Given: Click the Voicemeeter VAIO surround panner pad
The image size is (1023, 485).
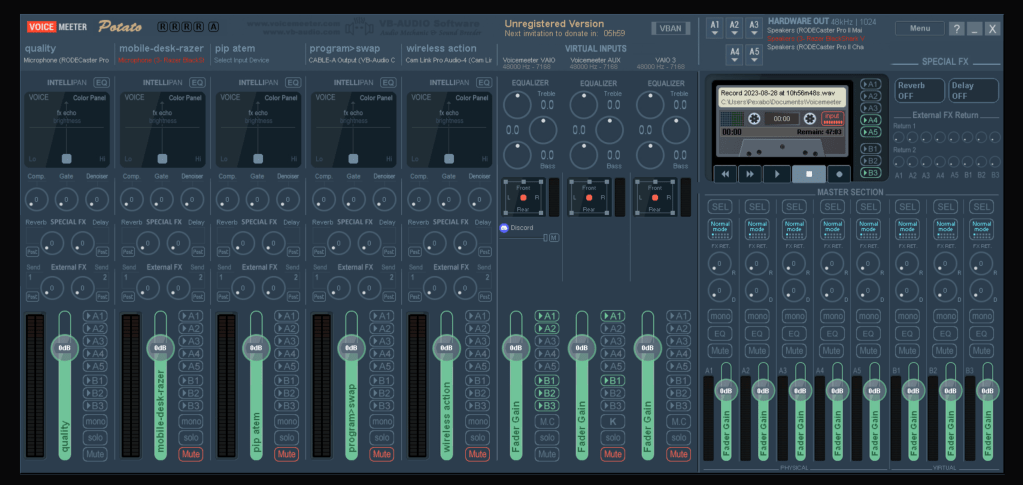Looking at the screenshot, I should pyautogui.click(x=523, y=197).
